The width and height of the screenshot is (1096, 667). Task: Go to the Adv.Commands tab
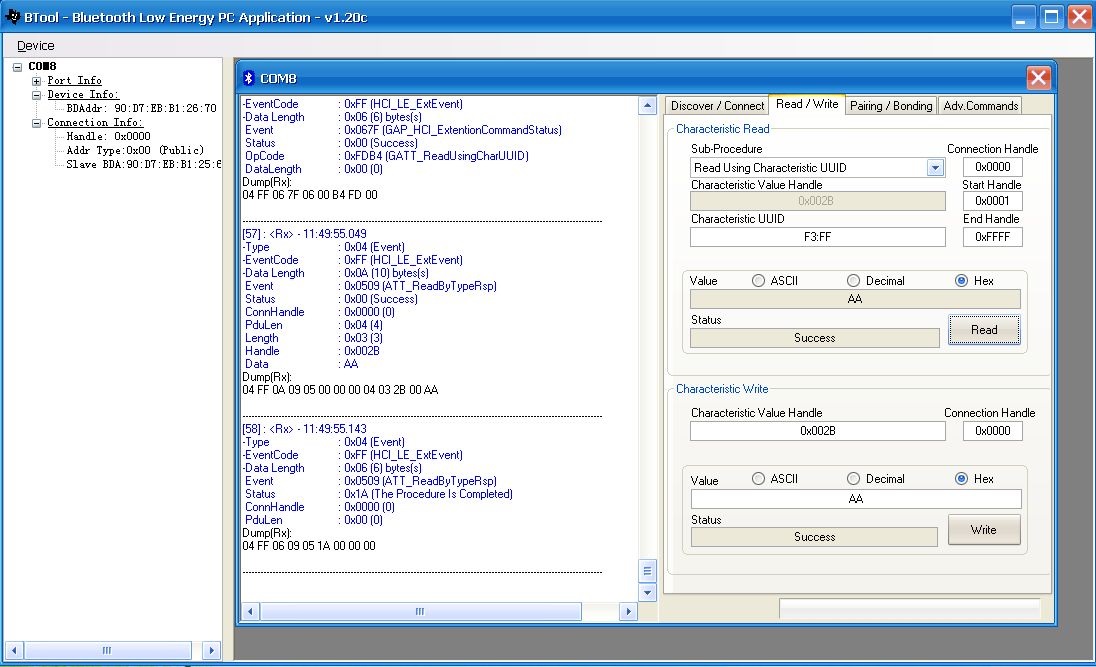981,106
